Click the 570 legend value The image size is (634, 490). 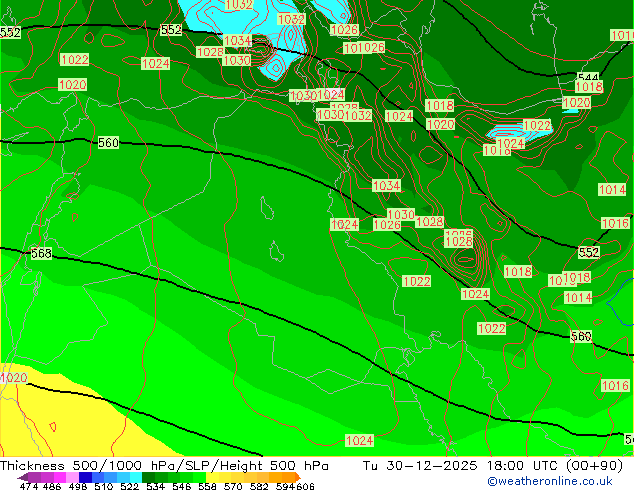tap(233, 486)
